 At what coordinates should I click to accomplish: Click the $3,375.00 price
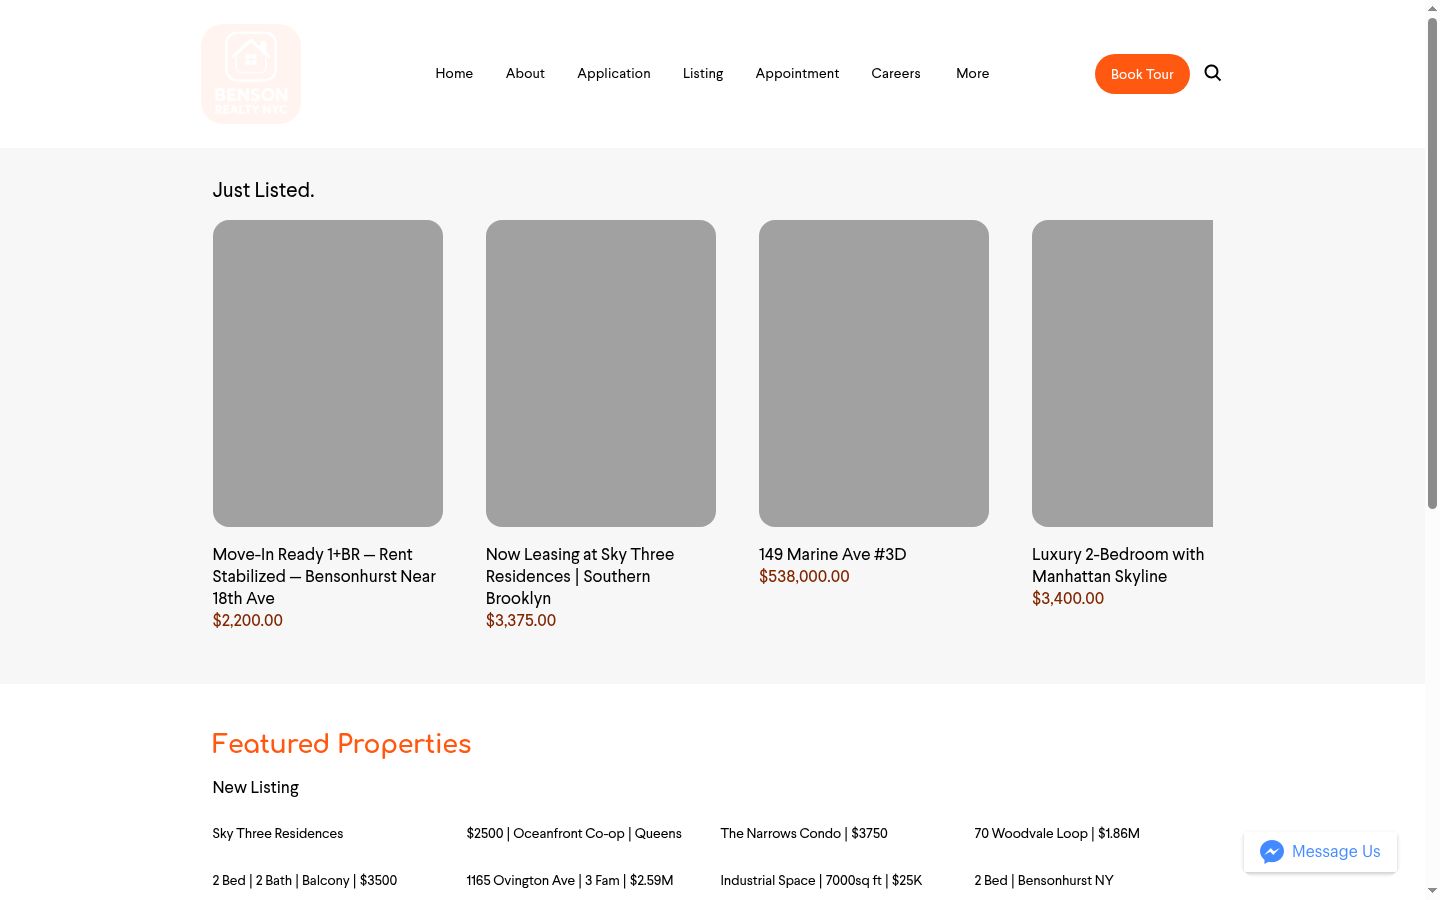[x=521, y=620]
